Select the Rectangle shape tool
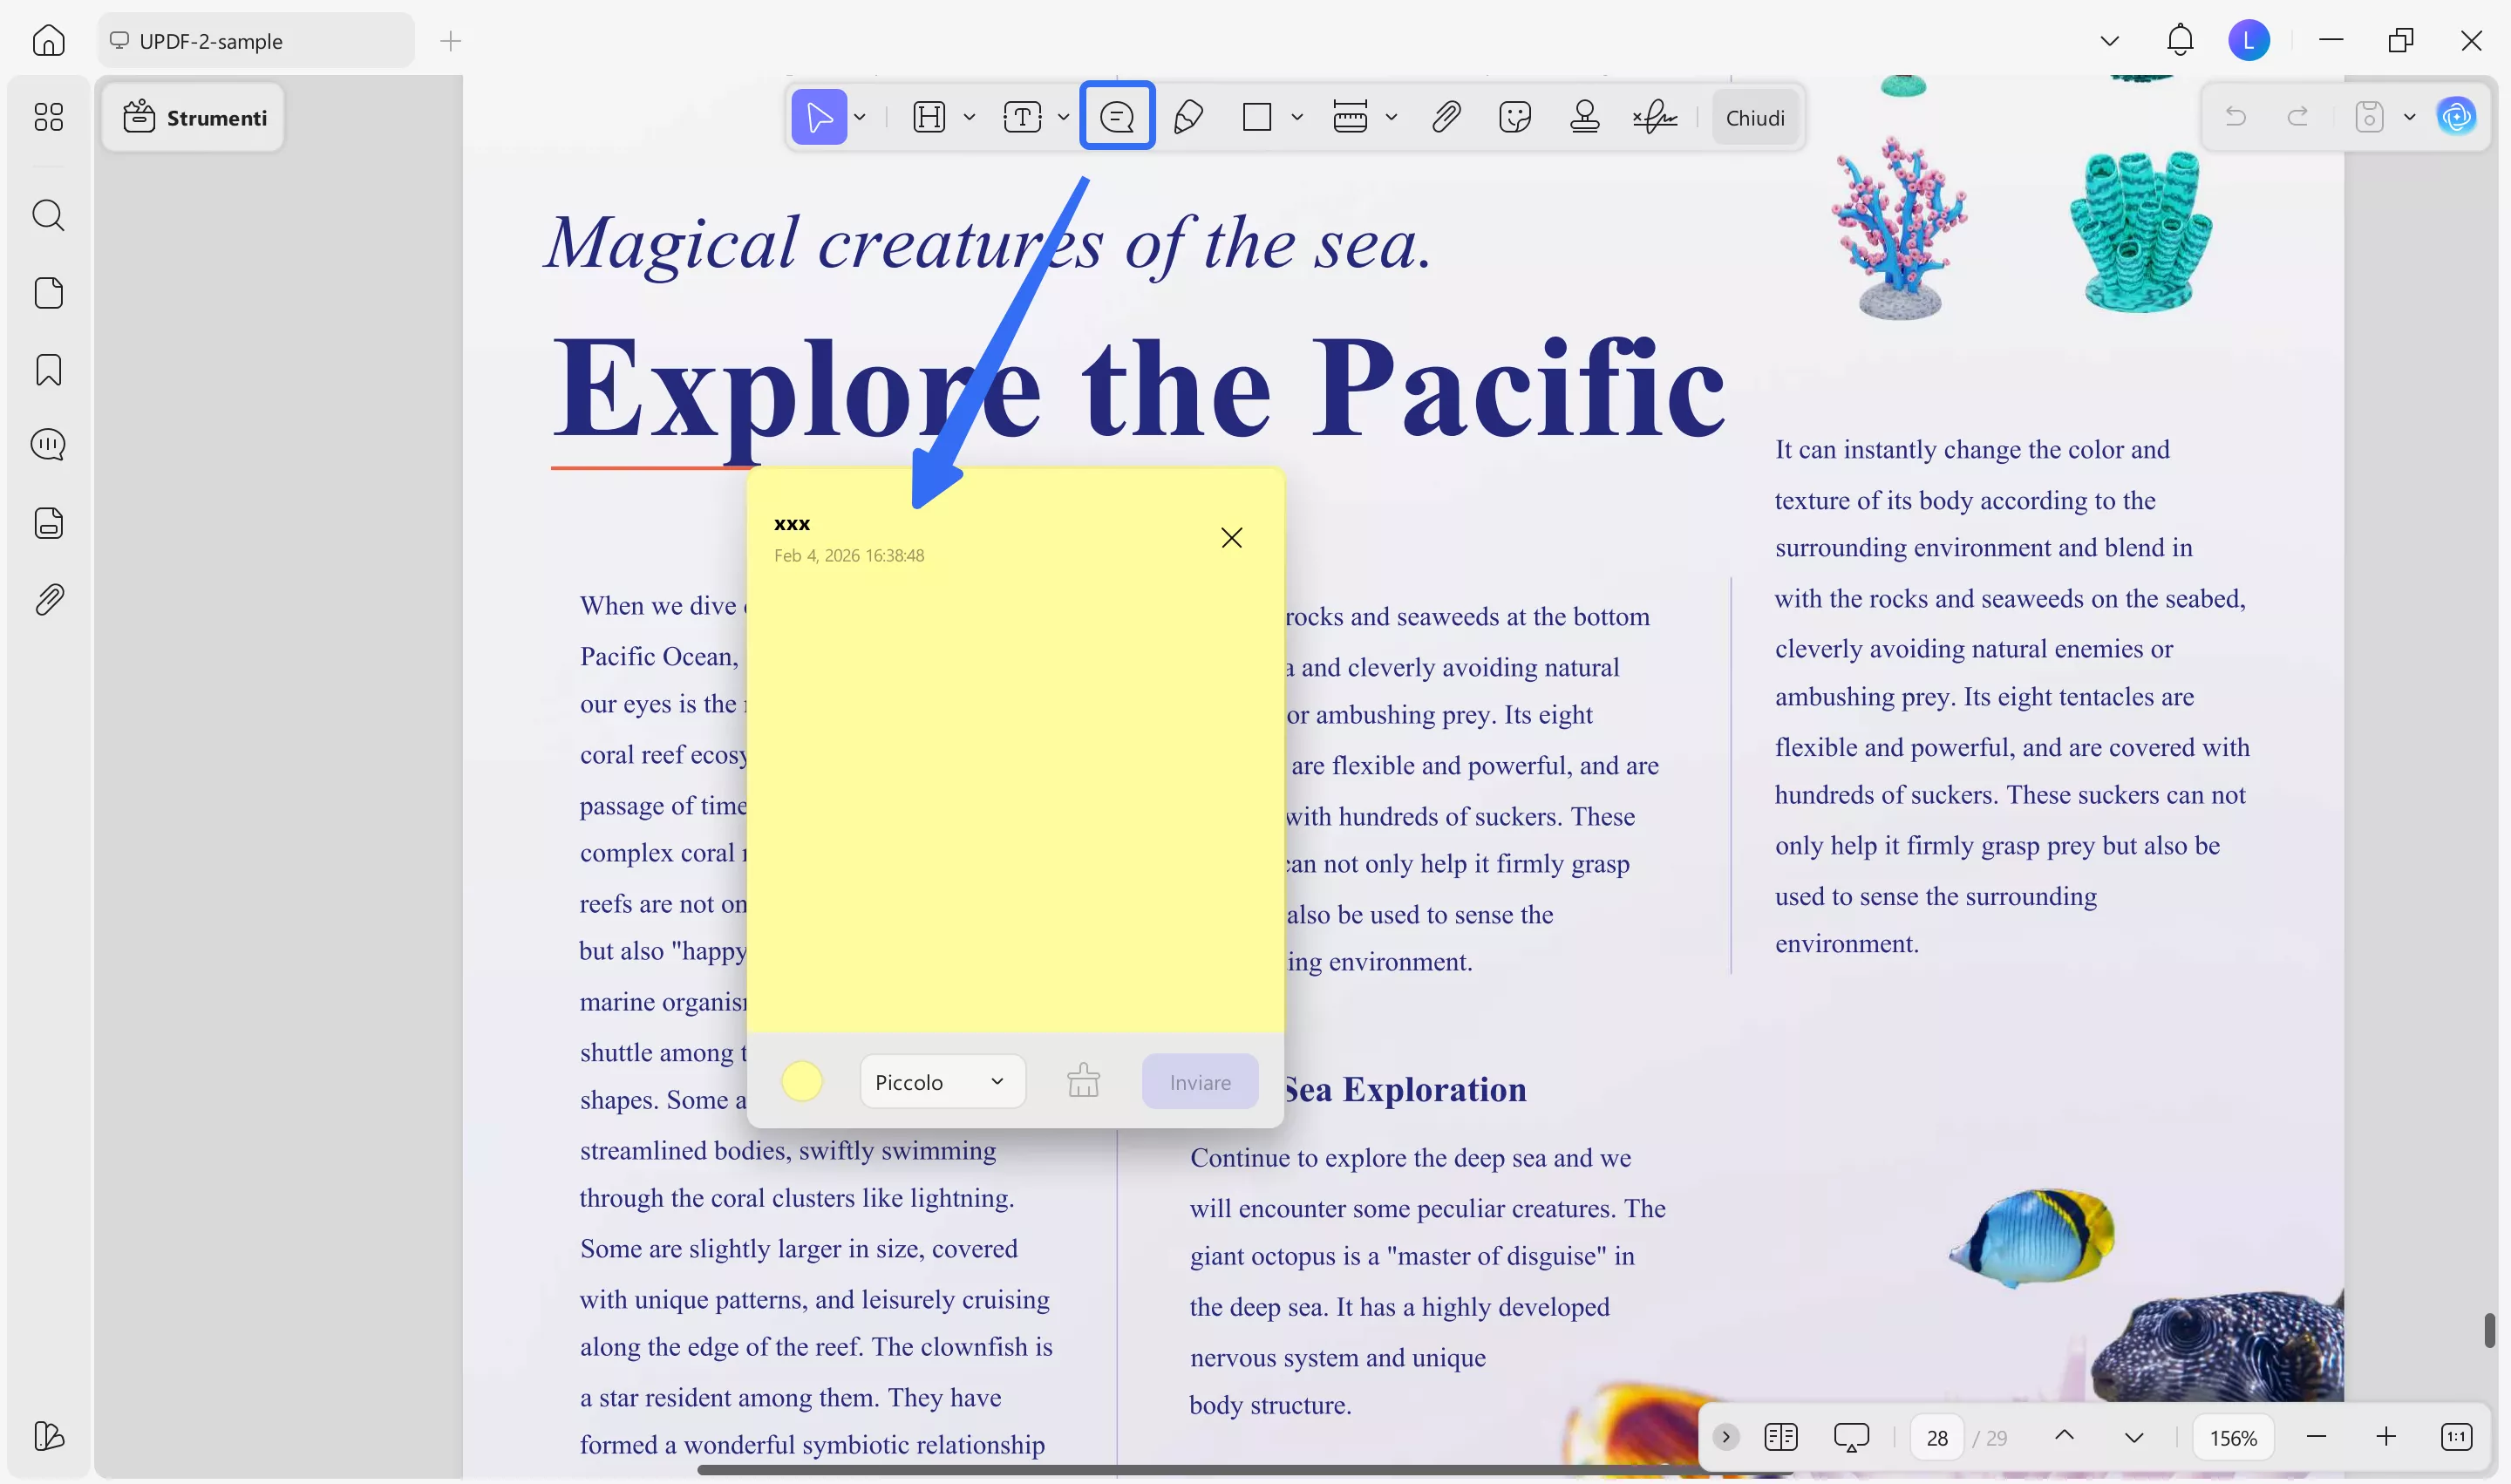The width and height of the screenshot is (2511, 1484). [x=1257, y=116]
